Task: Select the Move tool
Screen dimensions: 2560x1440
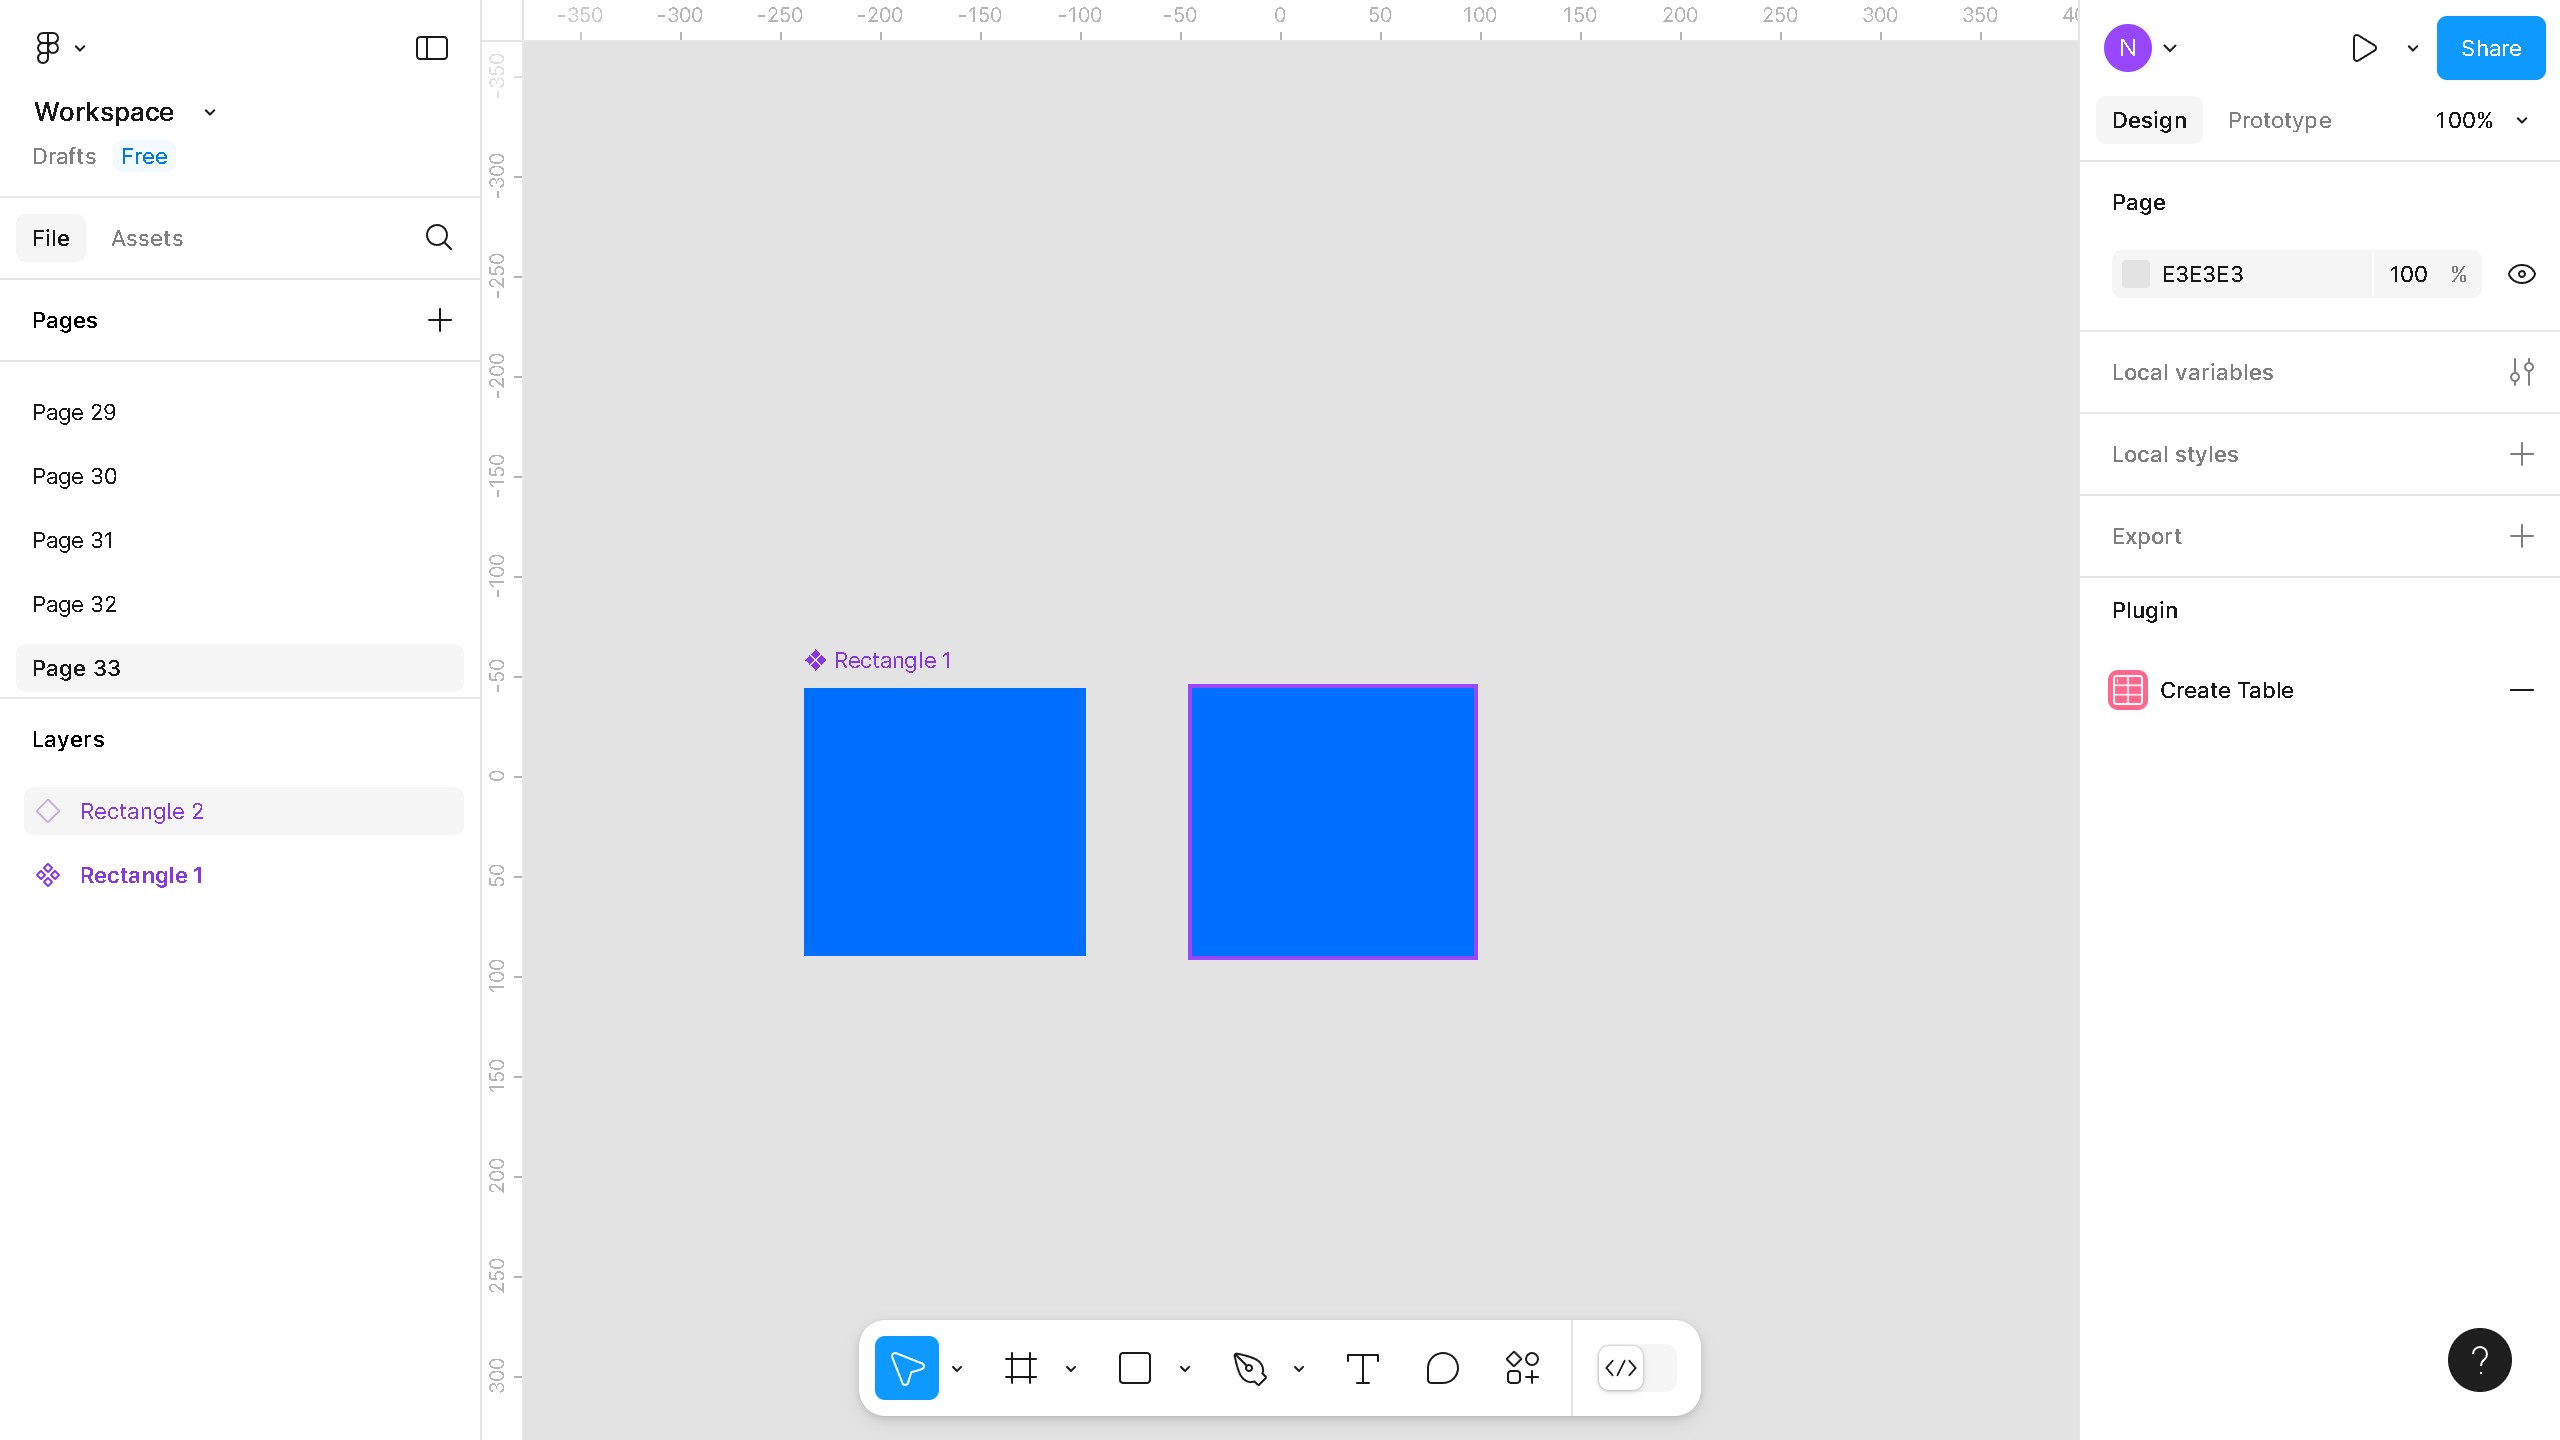Action: tap(906, 1367)
